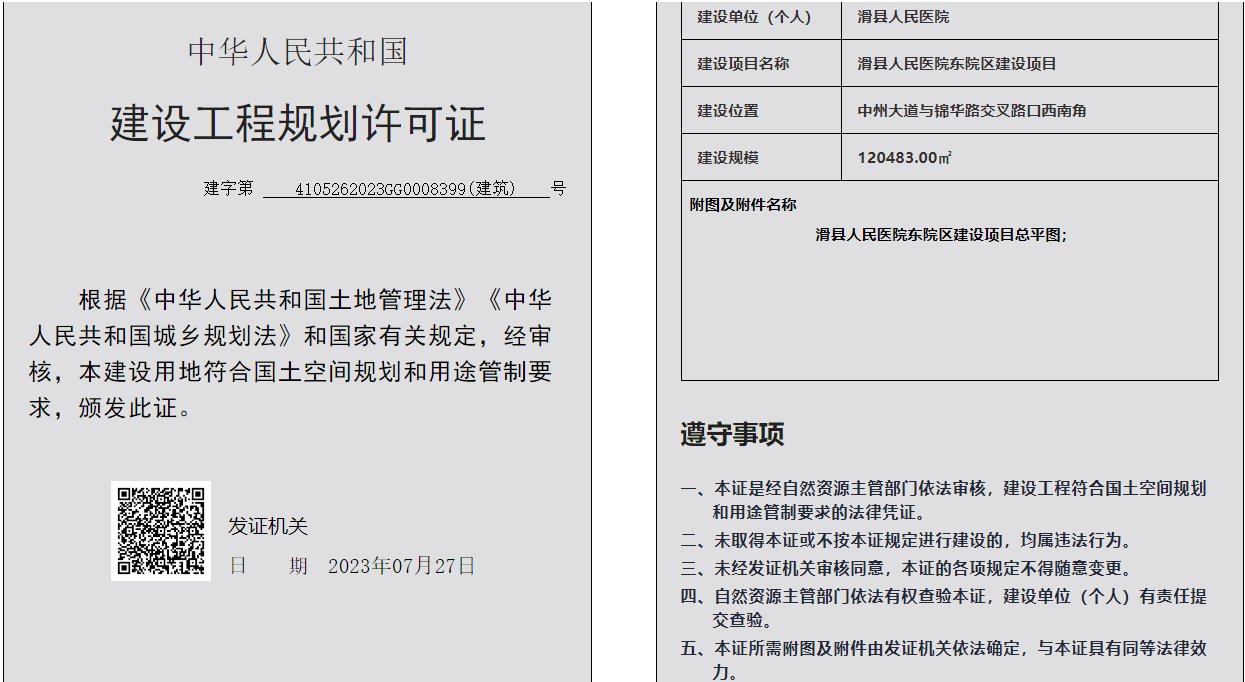Click rule 一 beginning 本证是经自然资源主管部门

click(x=944, y=500)
